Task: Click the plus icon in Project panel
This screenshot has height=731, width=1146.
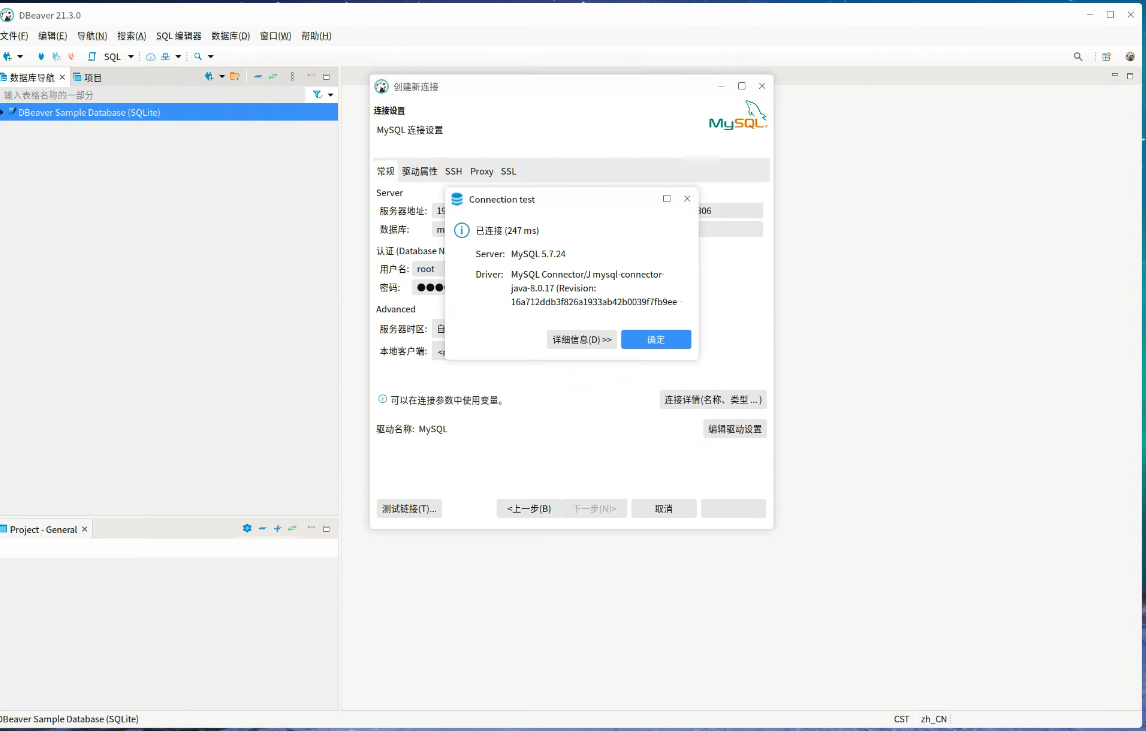Action: [x=277, y=528]
